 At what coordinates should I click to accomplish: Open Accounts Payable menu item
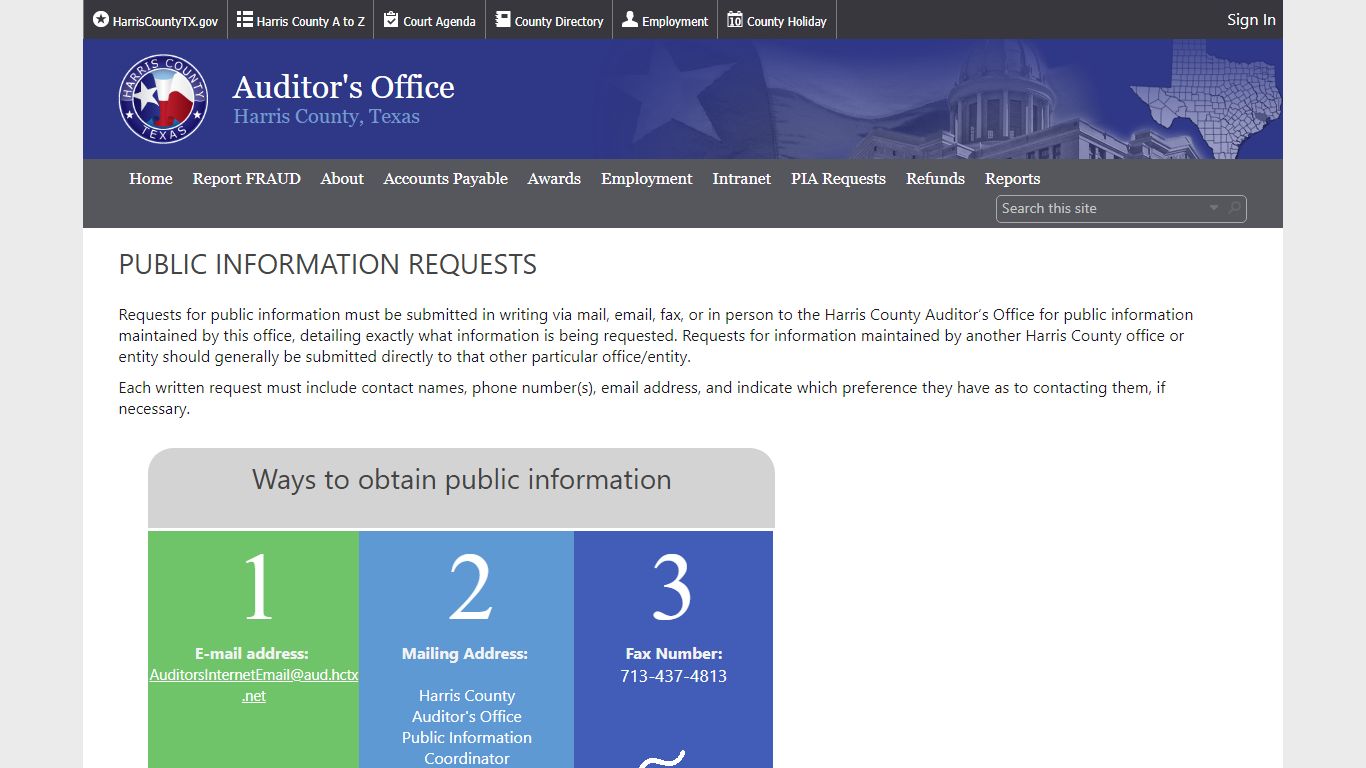(x=446, y=178)
